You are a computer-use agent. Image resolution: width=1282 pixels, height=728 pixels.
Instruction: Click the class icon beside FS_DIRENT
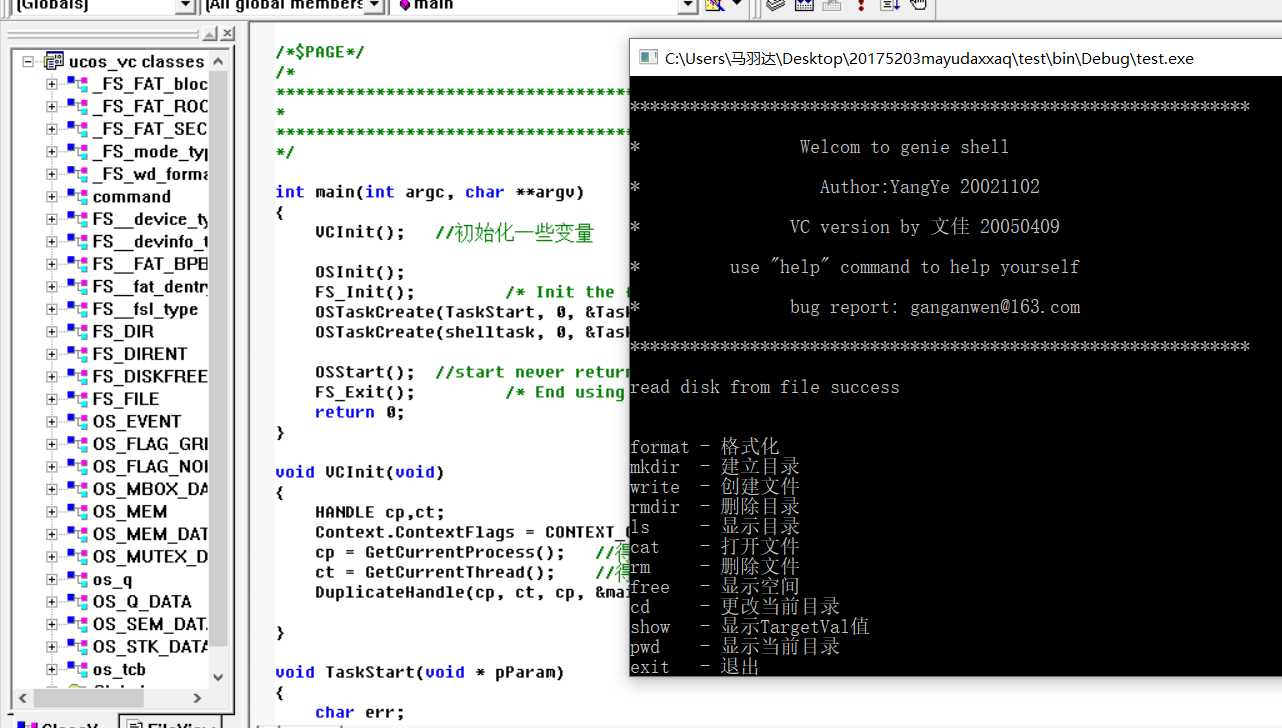pos(77,354)
